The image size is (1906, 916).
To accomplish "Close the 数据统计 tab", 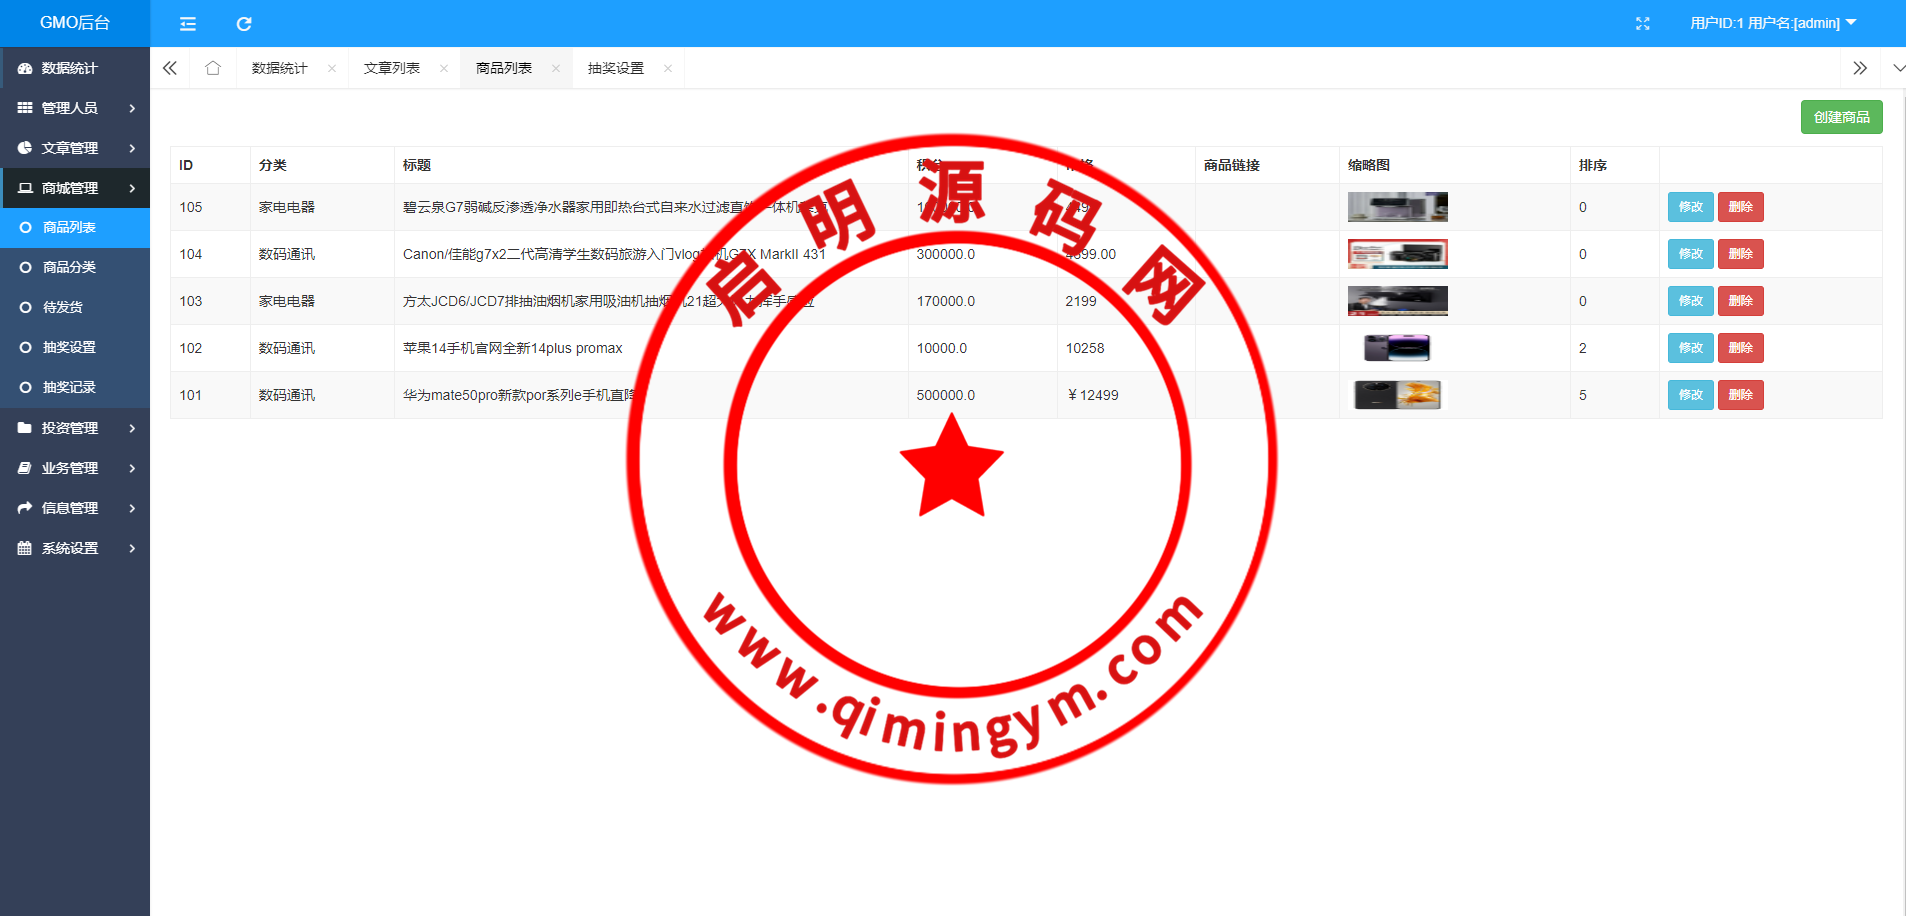I will coord(332,69).
